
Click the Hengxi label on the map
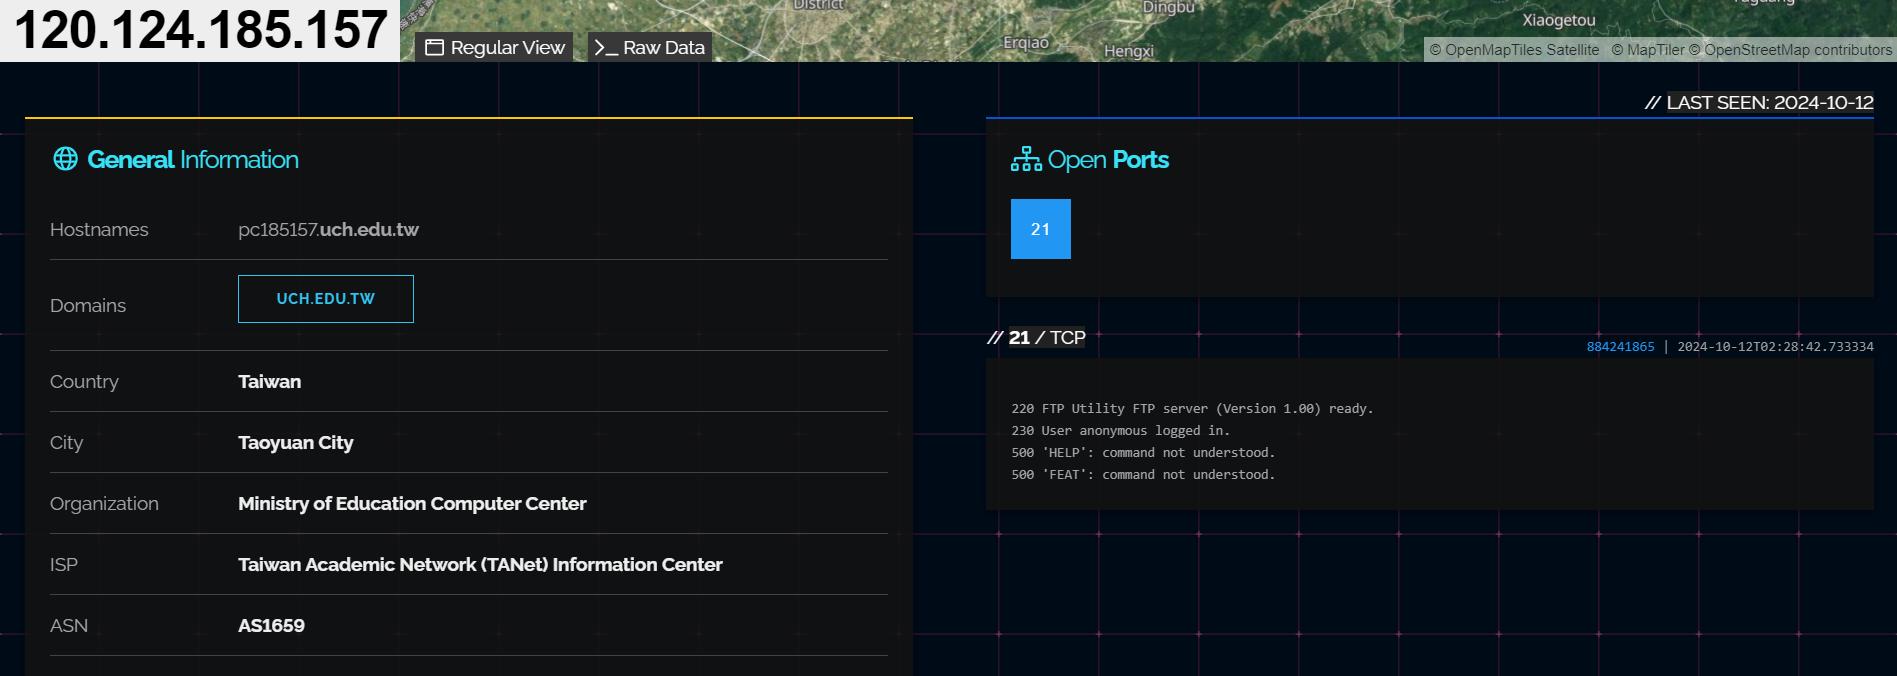coord(1129,51)
